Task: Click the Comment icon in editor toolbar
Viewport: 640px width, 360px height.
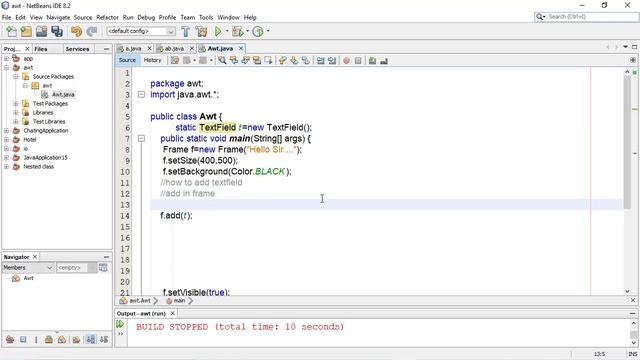Action: 372,61
